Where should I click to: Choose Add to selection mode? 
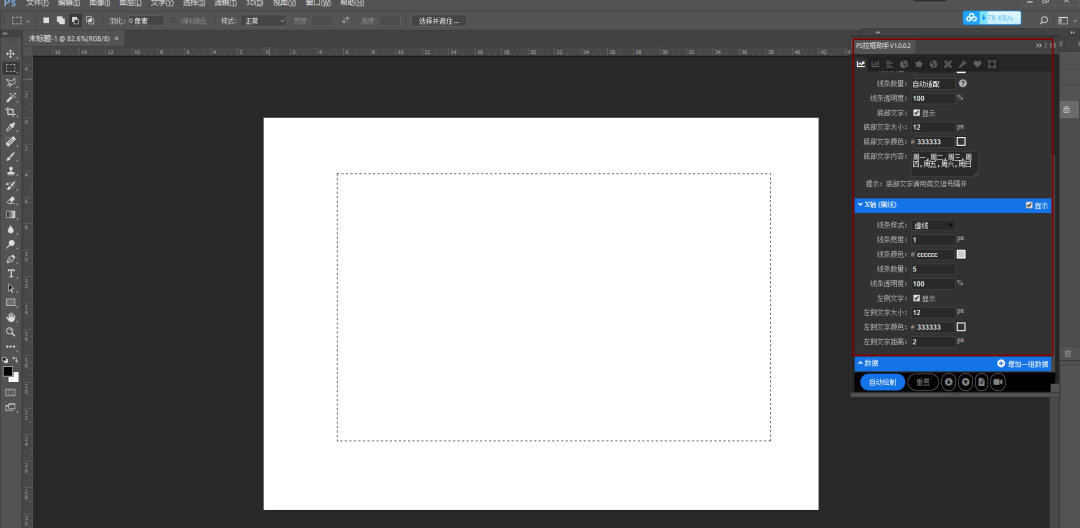[x=61, y=21]
